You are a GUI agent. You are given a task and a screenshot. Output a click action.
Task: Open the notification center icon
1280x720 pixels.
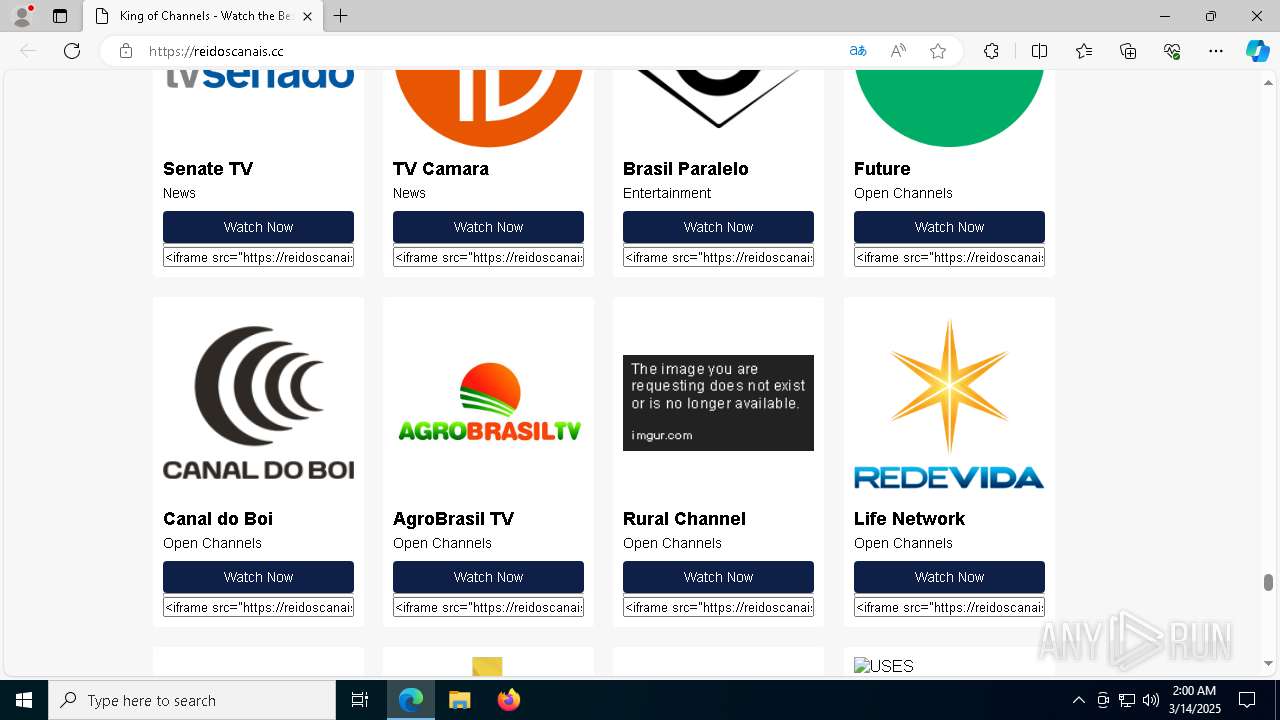coord(1247,700)
